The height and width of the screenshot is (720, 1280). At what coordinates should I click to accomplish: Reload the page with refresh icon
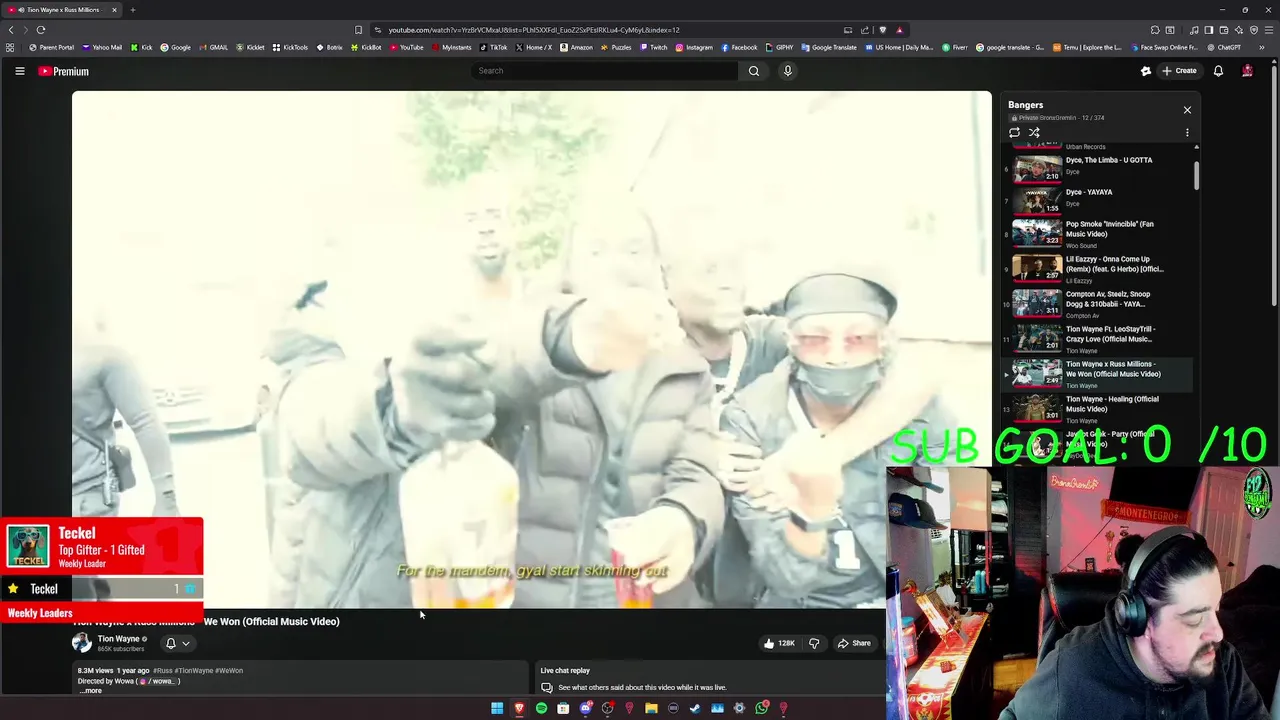pos(41,30)
